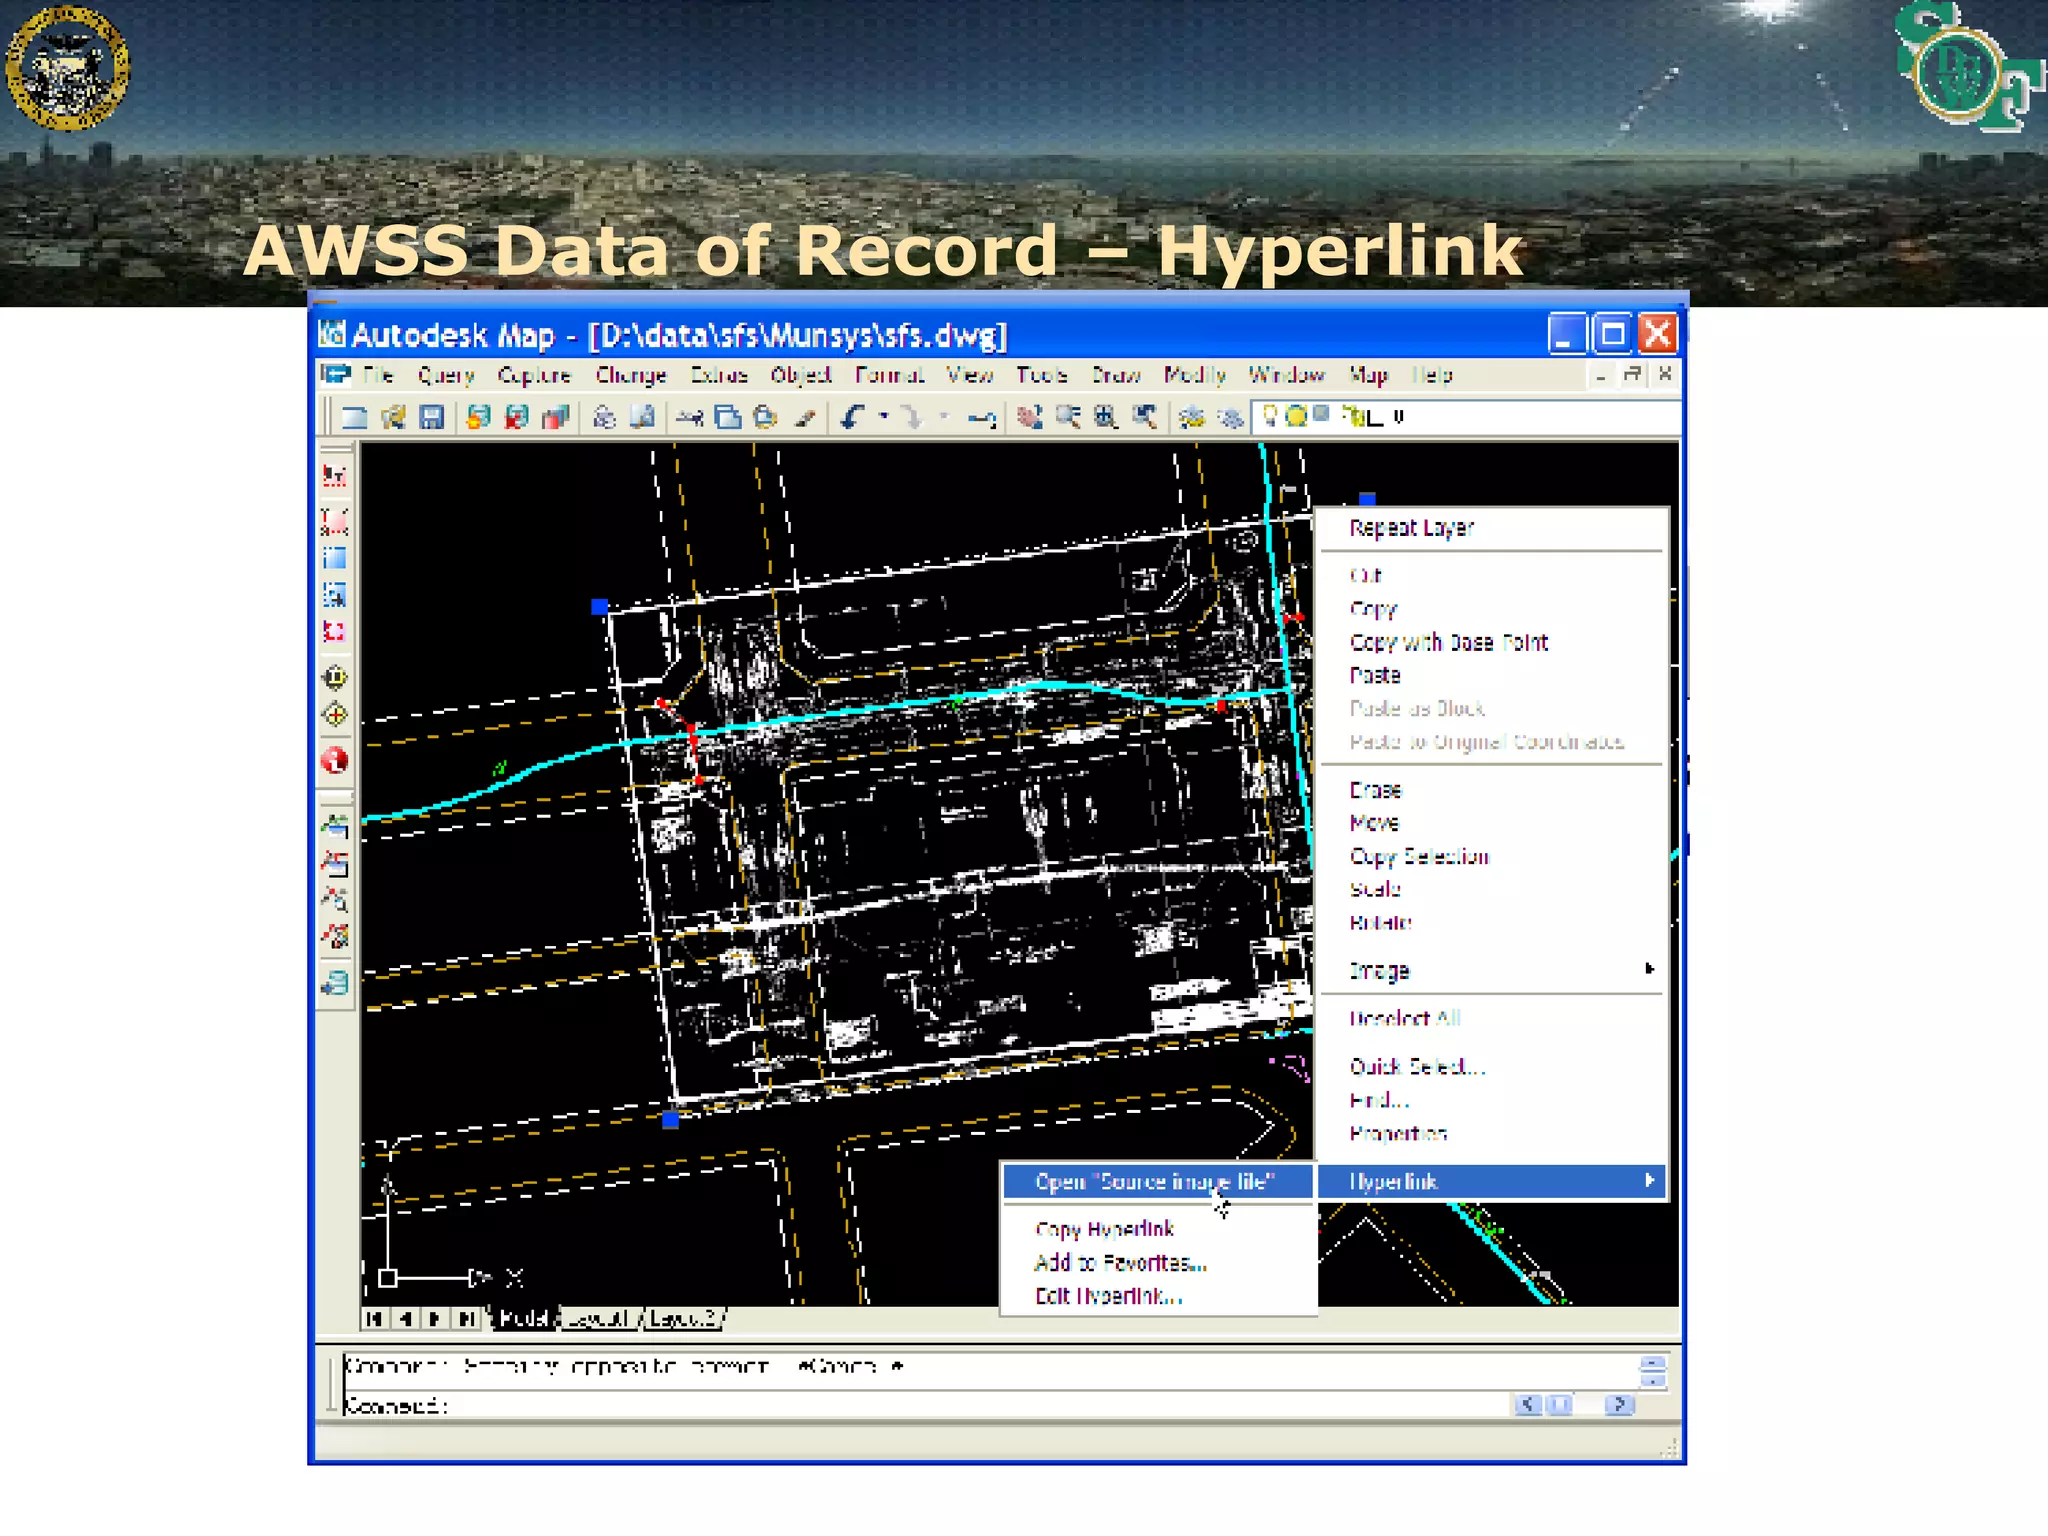Click the command window left scroll arrow

[1527, 1405]
